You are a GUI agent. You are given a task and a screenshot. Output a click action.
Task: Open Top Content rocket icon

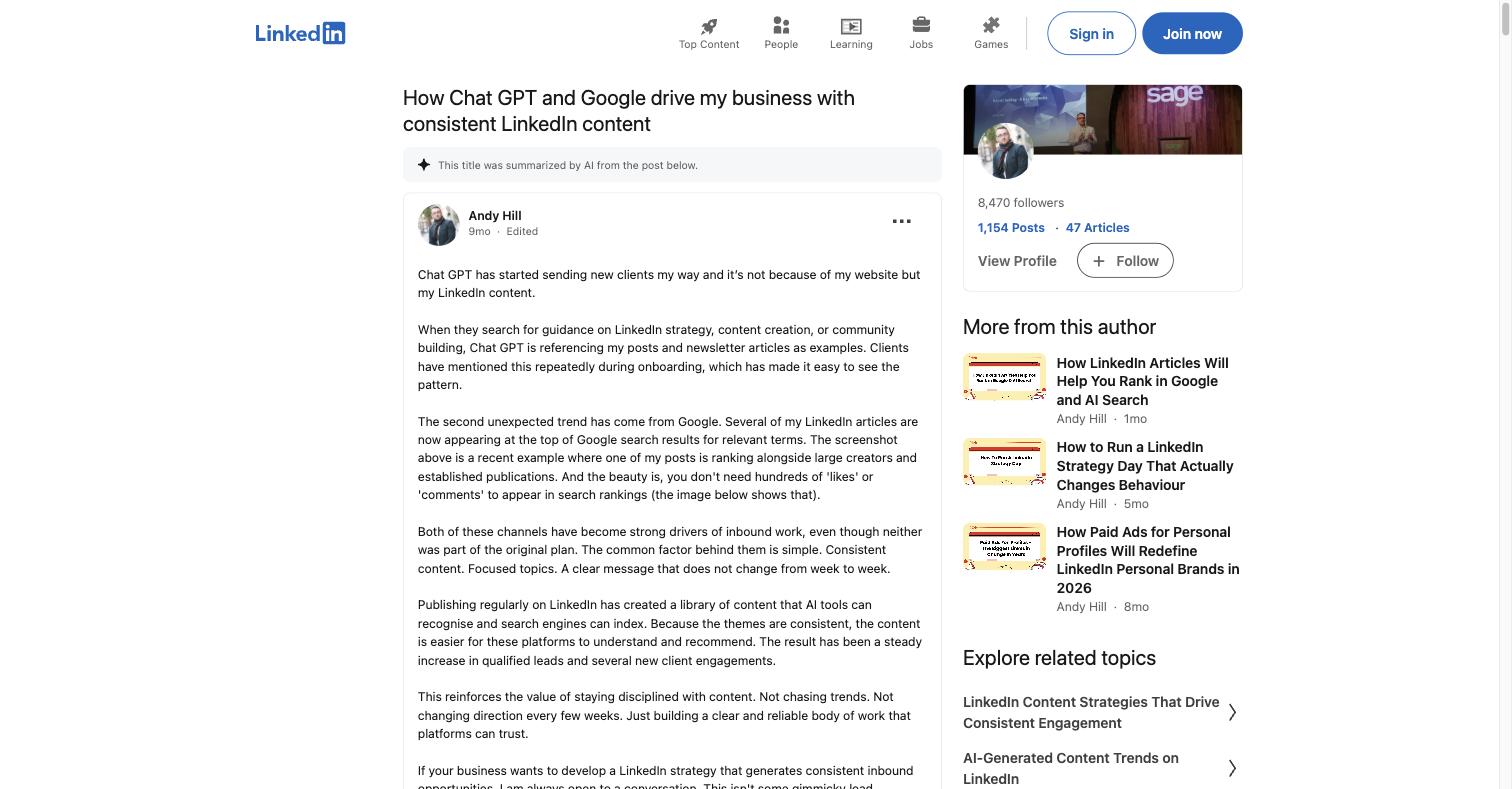click(x=709, y=26)
